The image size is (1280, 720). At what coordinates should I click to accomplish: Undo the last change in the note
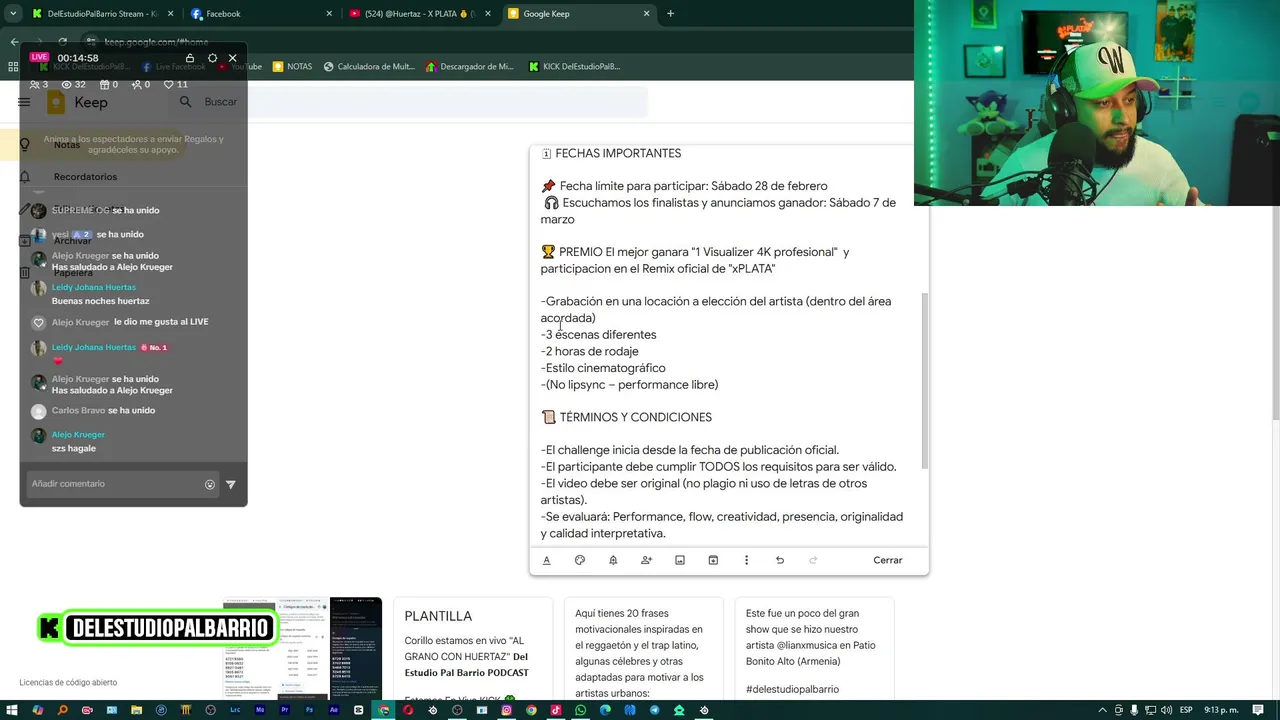coord(780,560)
